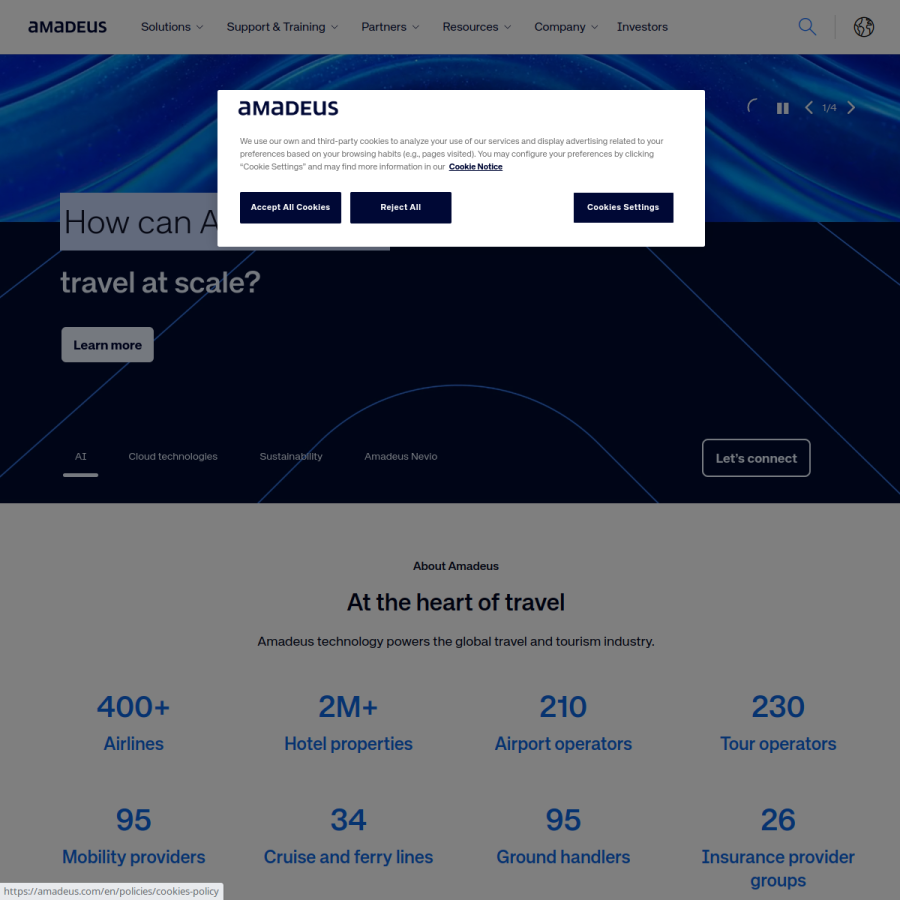Click the 1/4 slide counter
This screenshot has height=900, width=900.
click(x=829, y=108)
